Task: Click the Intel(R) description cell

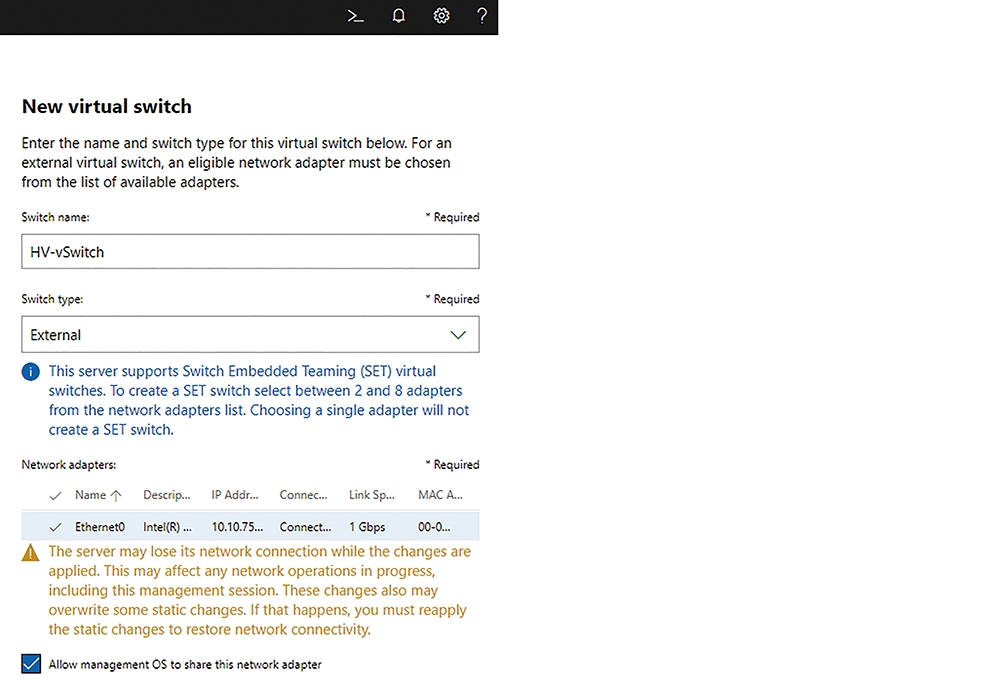Action: 167,527
